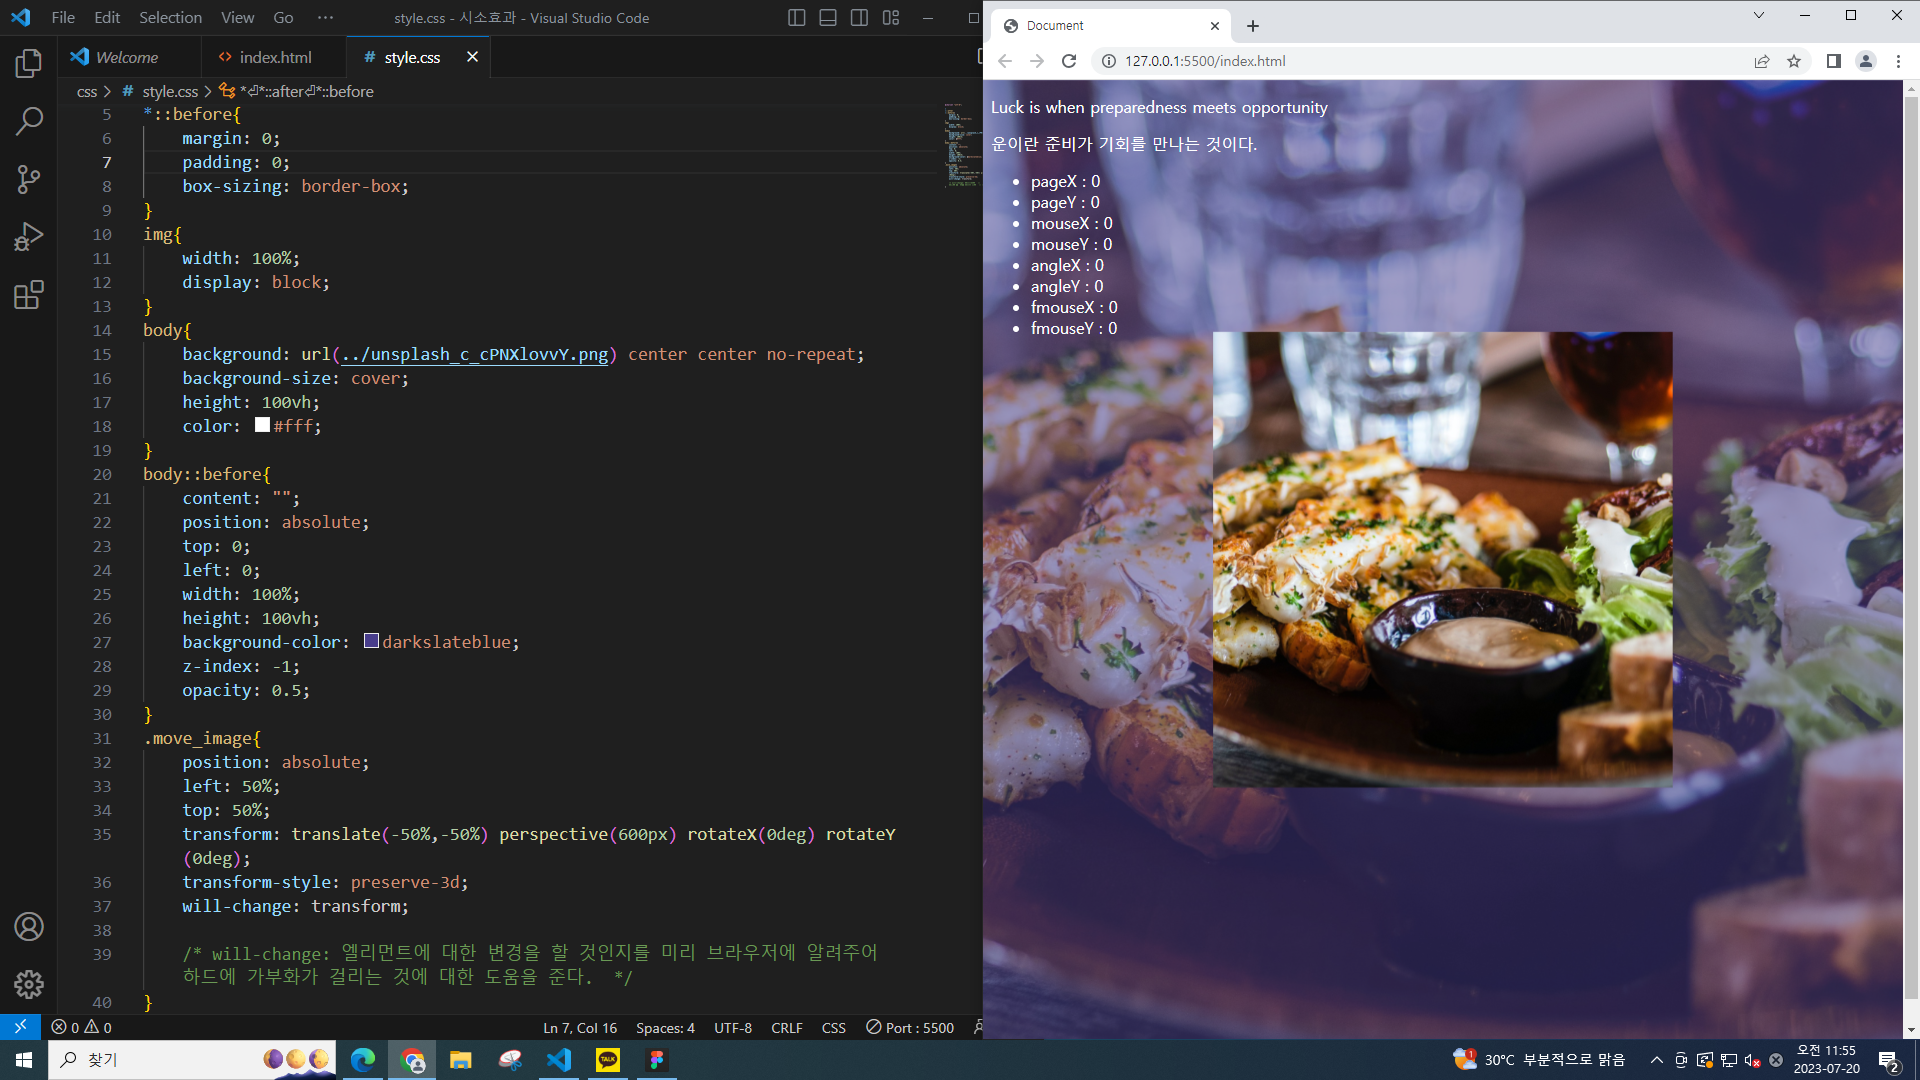The width and height of the screenshot is (1920, 1080).
Task: Click the Accounts icon in activity bar
Action: click(x=28, y=927)
